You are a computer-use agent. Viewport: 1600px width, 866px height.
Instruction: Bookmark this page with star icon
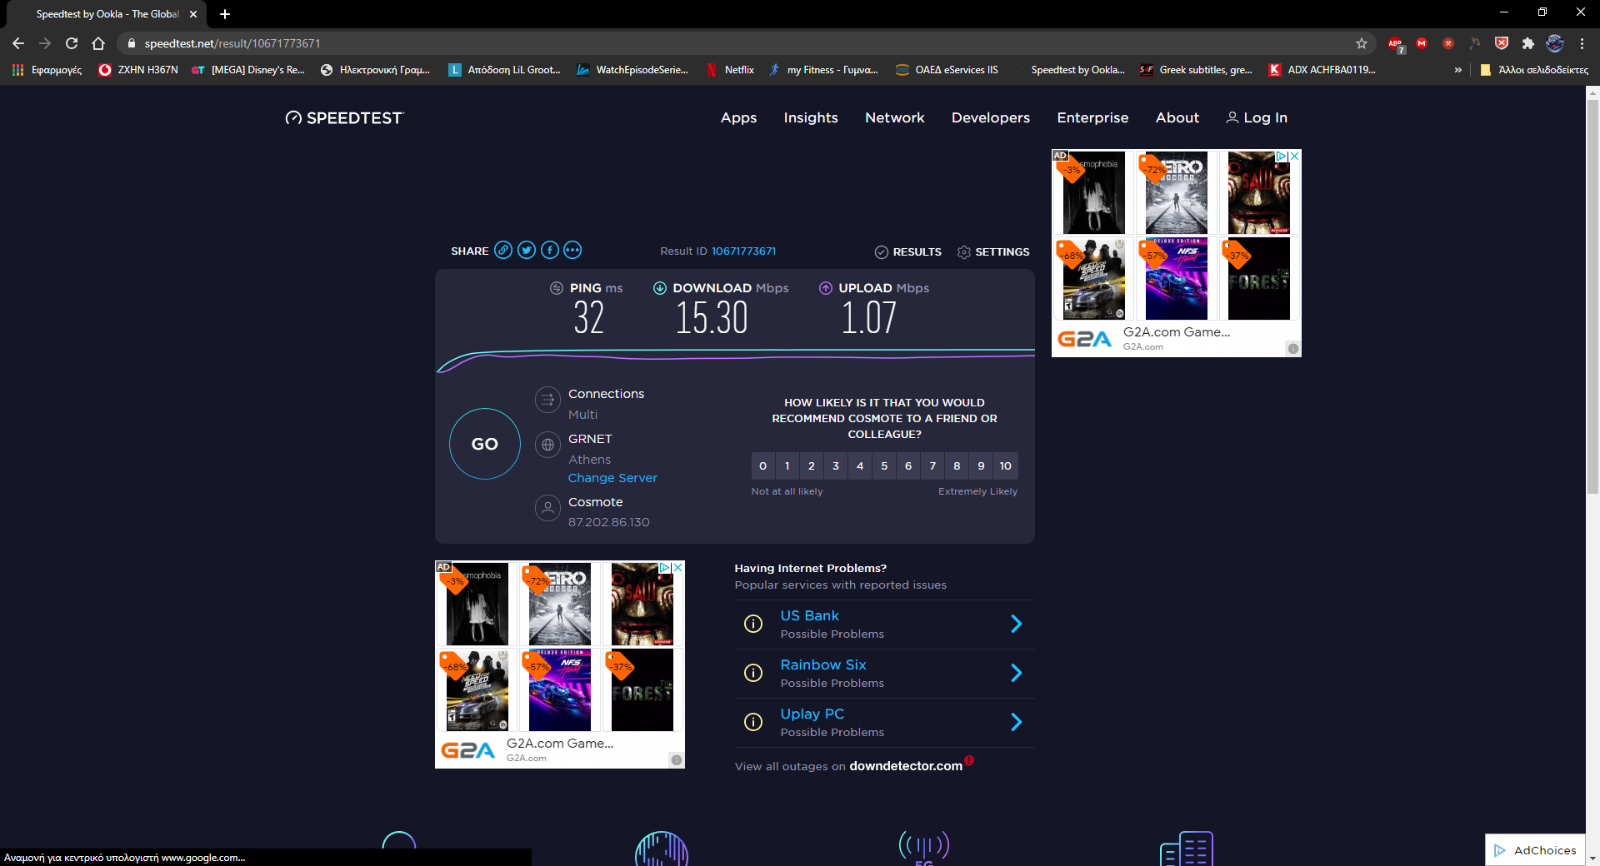coord(1361,43)
